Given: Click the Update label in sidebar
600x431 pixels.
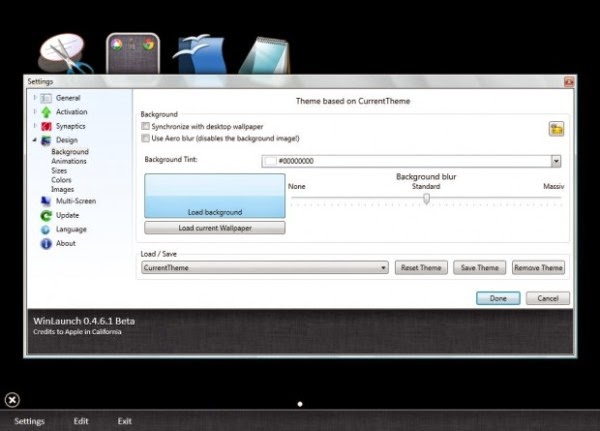Looking at the screenshot, I should [x=67, y=215].
